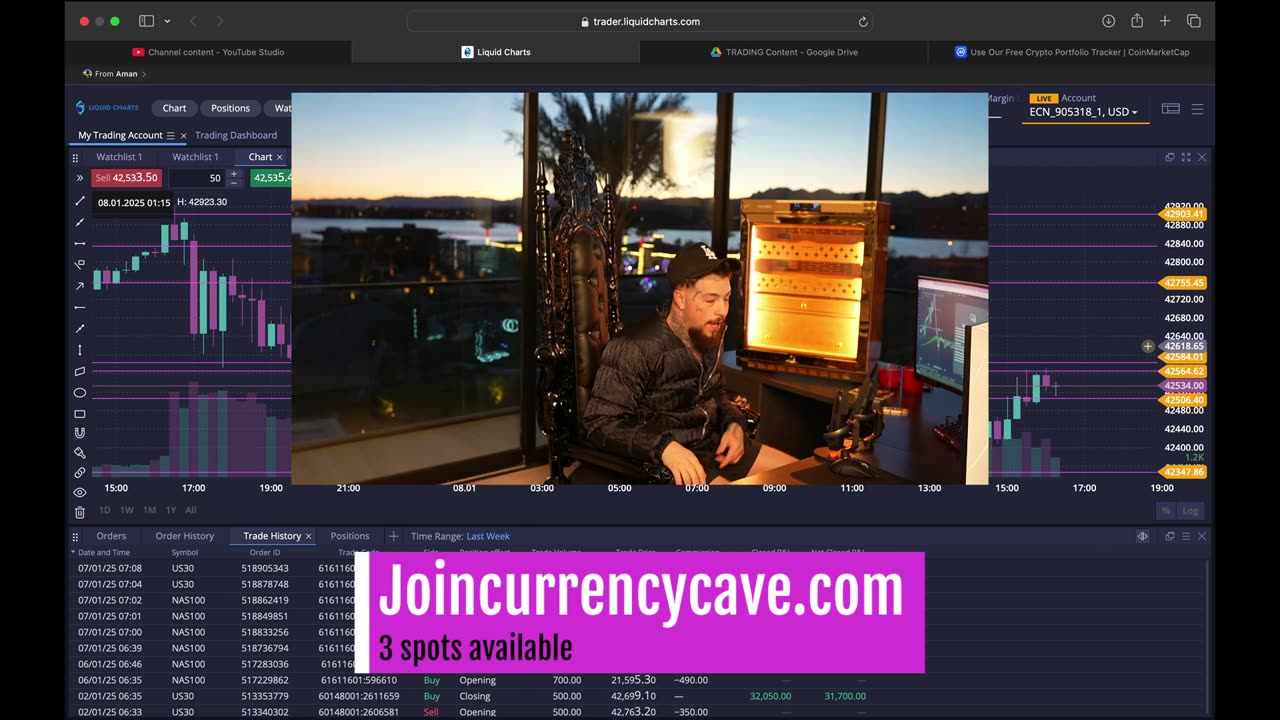Switch to Channel content YouTube Studio tab
Screen dimensions: 1280x720
[x=208, y=52]
